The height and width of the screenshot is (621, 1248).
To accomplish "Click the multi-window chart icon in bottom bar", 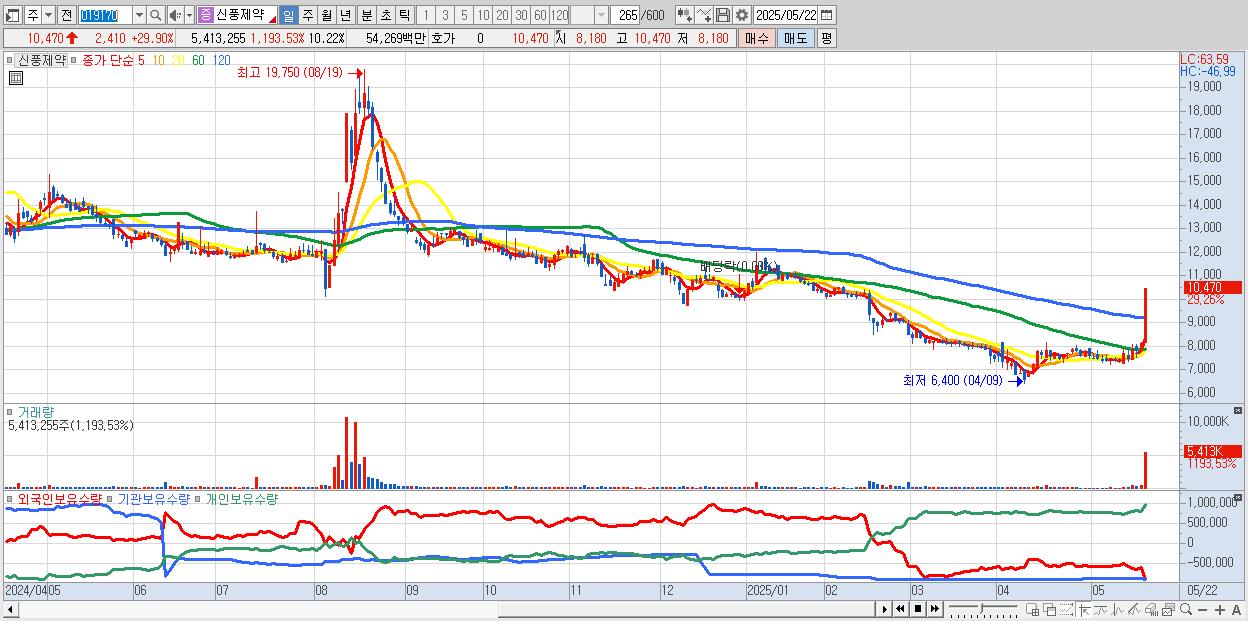I will (1168, 609).
